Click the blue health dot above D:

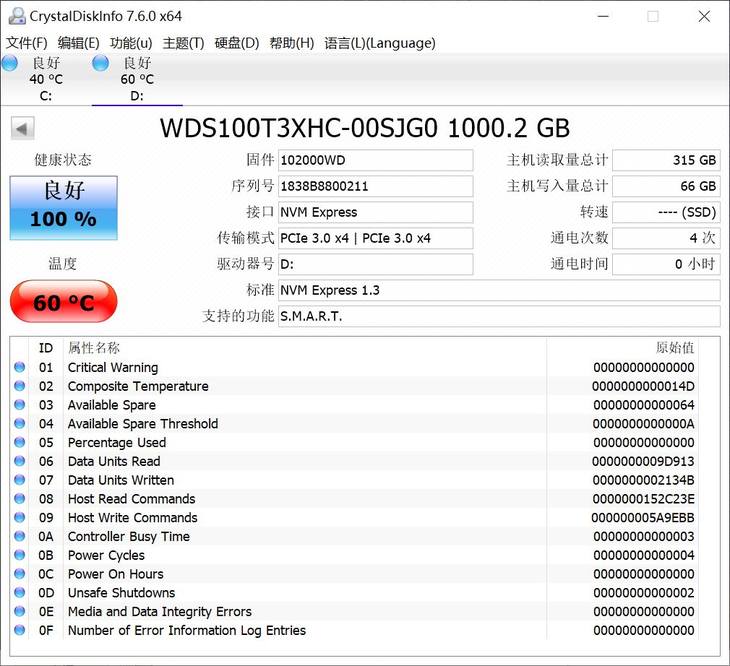[x=101, y=63]
